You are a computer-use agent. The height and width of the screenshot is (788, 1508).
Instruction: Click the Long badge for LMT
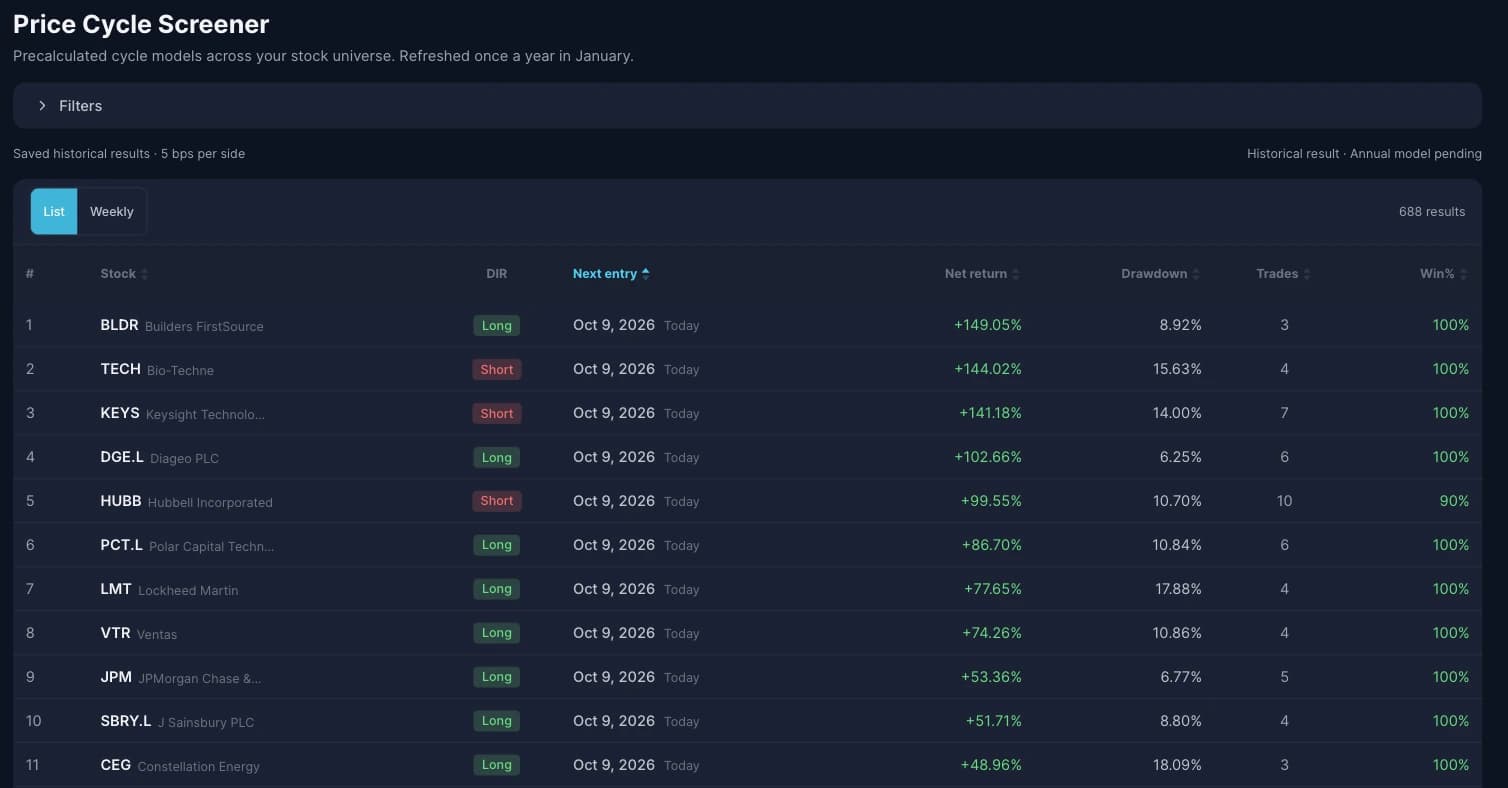pos(497,589)
